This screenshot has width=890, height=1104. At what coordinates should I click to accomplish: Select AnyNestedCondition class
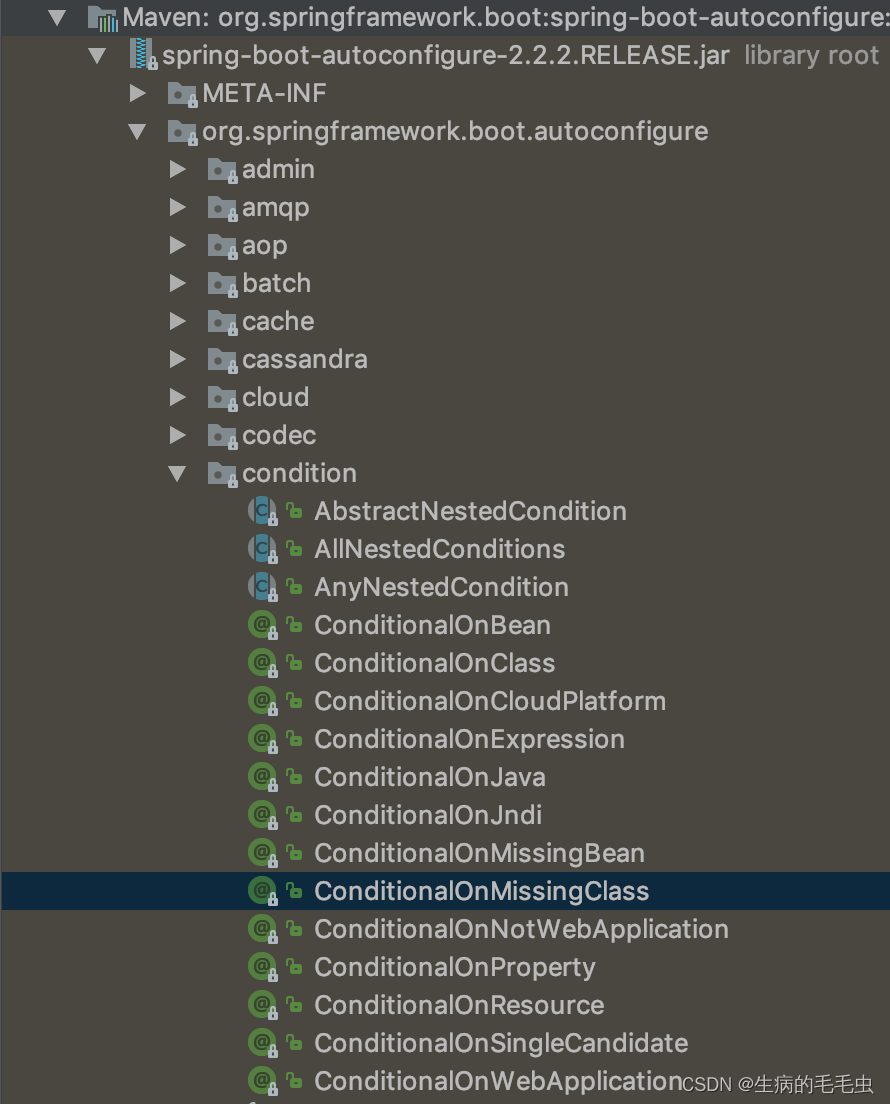441,587
